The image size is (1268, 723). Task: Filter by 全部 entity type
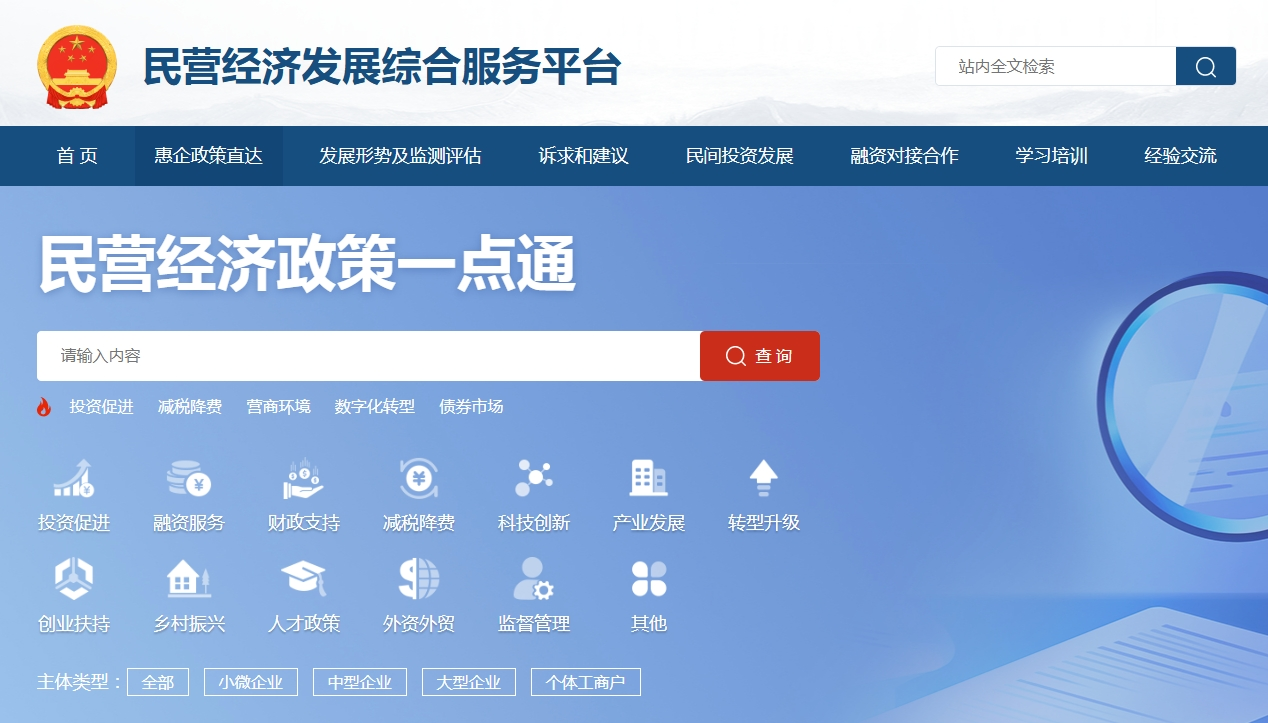click(x=158, y=682)
